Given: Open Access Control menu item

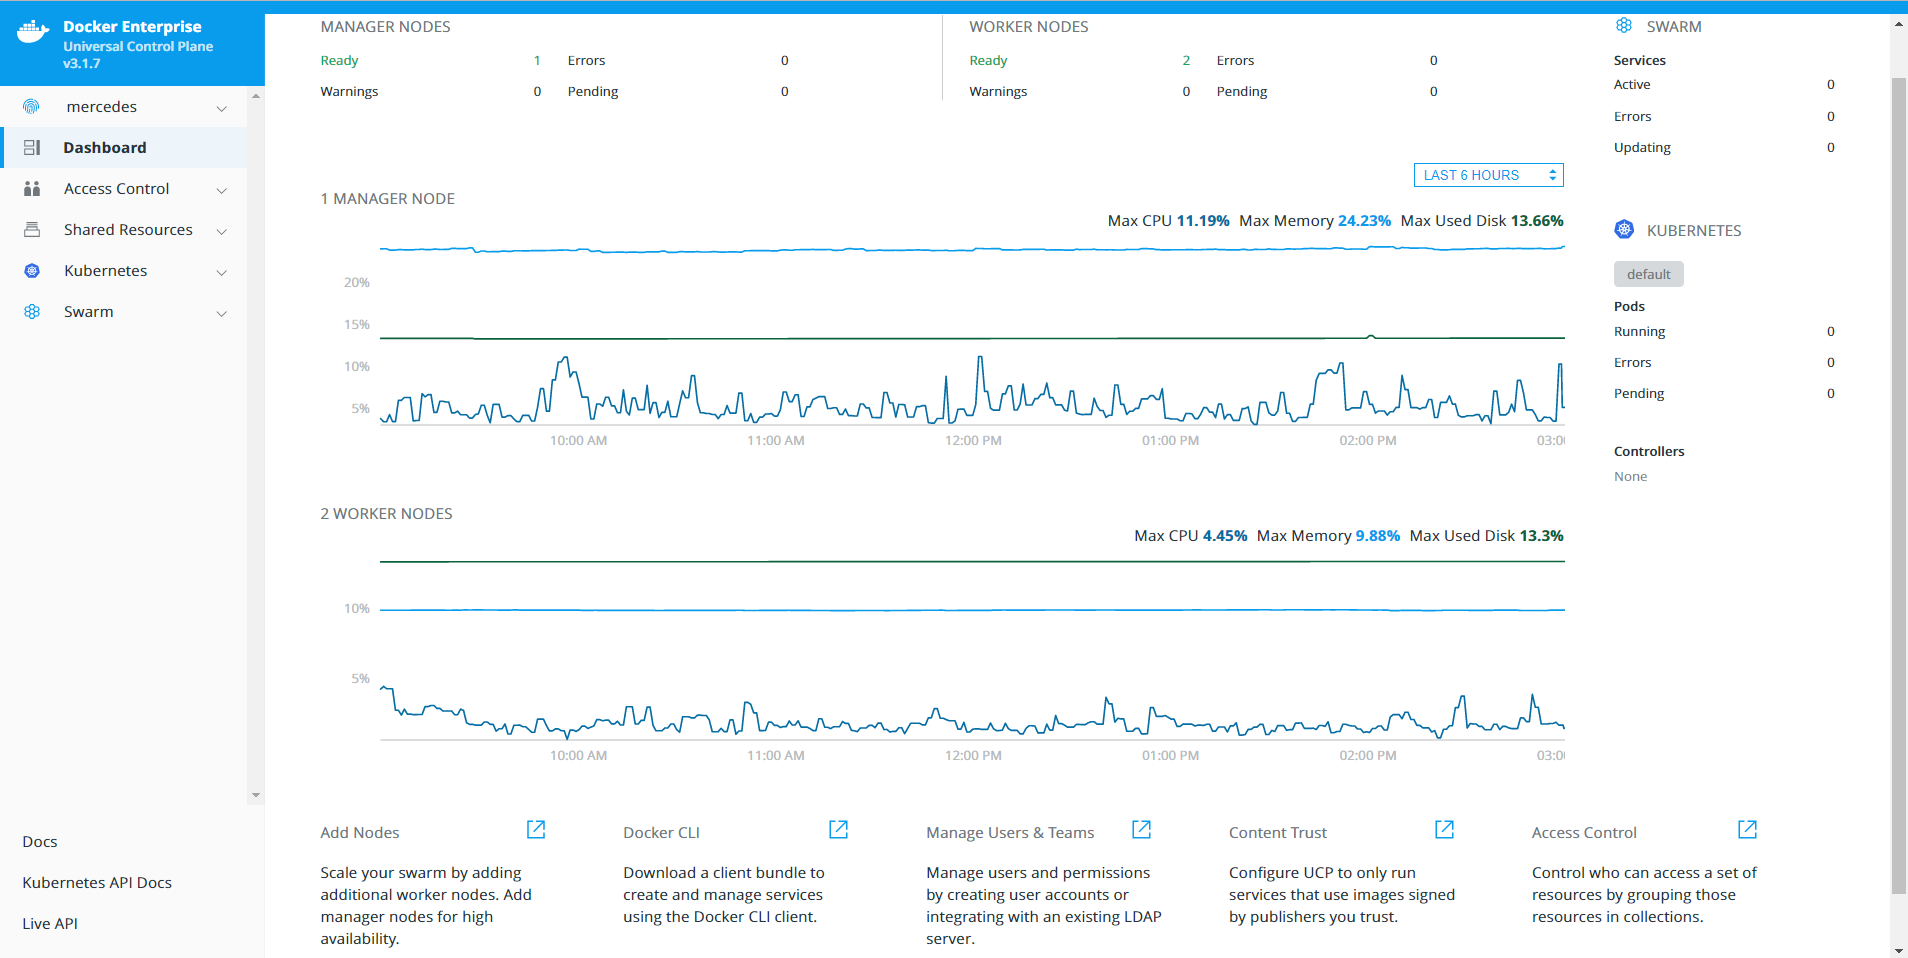Looking at the screenshot, I should (124, 189).
